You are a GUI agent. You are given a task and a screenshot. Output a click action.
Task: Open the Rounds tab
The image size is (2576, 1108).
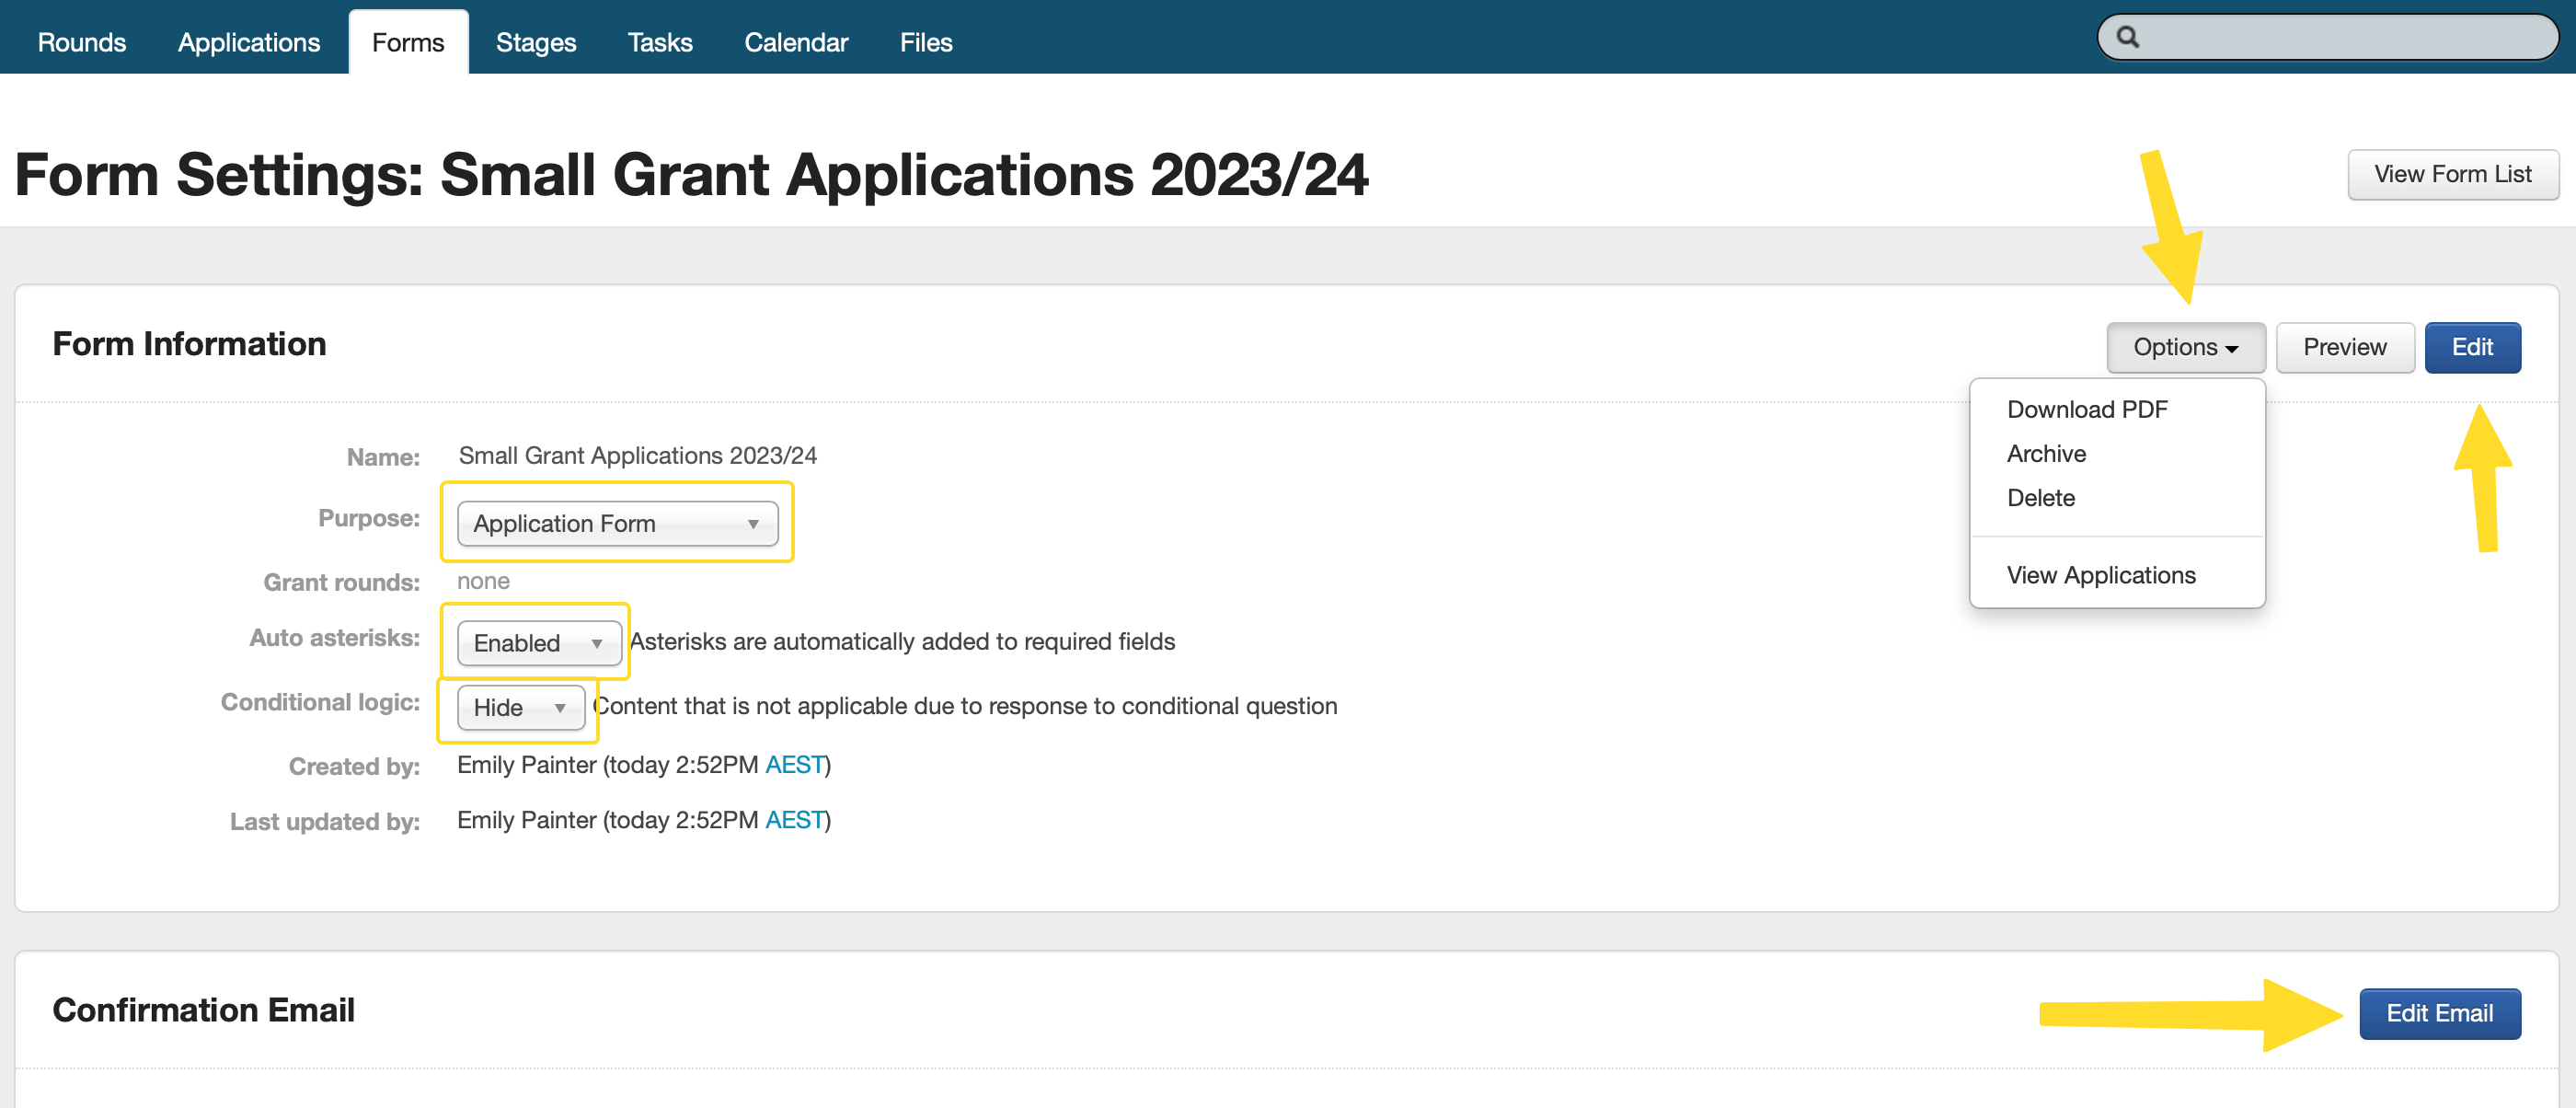[82, 42]
